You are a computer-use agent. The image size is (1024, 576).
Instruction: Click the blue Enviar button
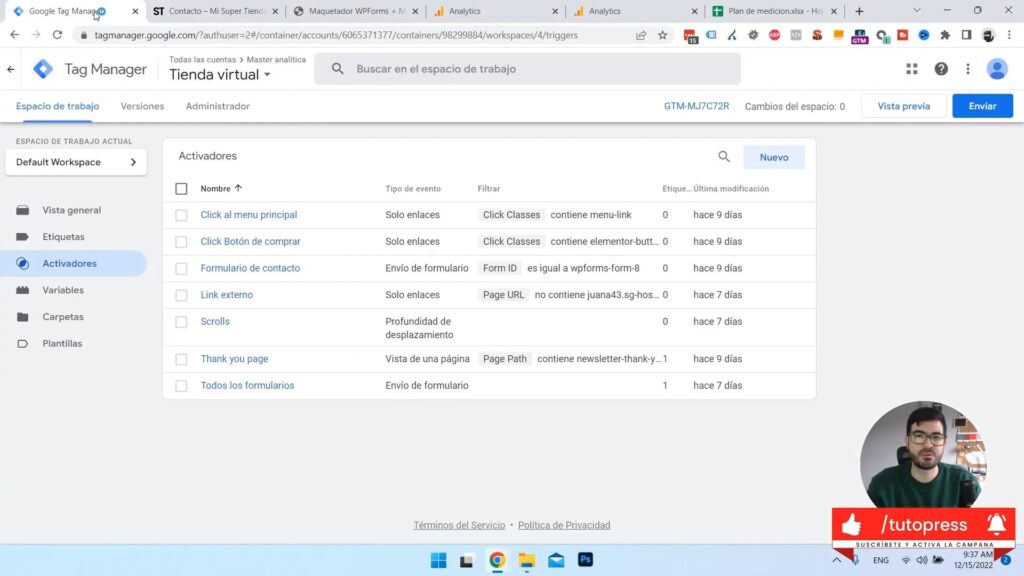coord(982,106)
